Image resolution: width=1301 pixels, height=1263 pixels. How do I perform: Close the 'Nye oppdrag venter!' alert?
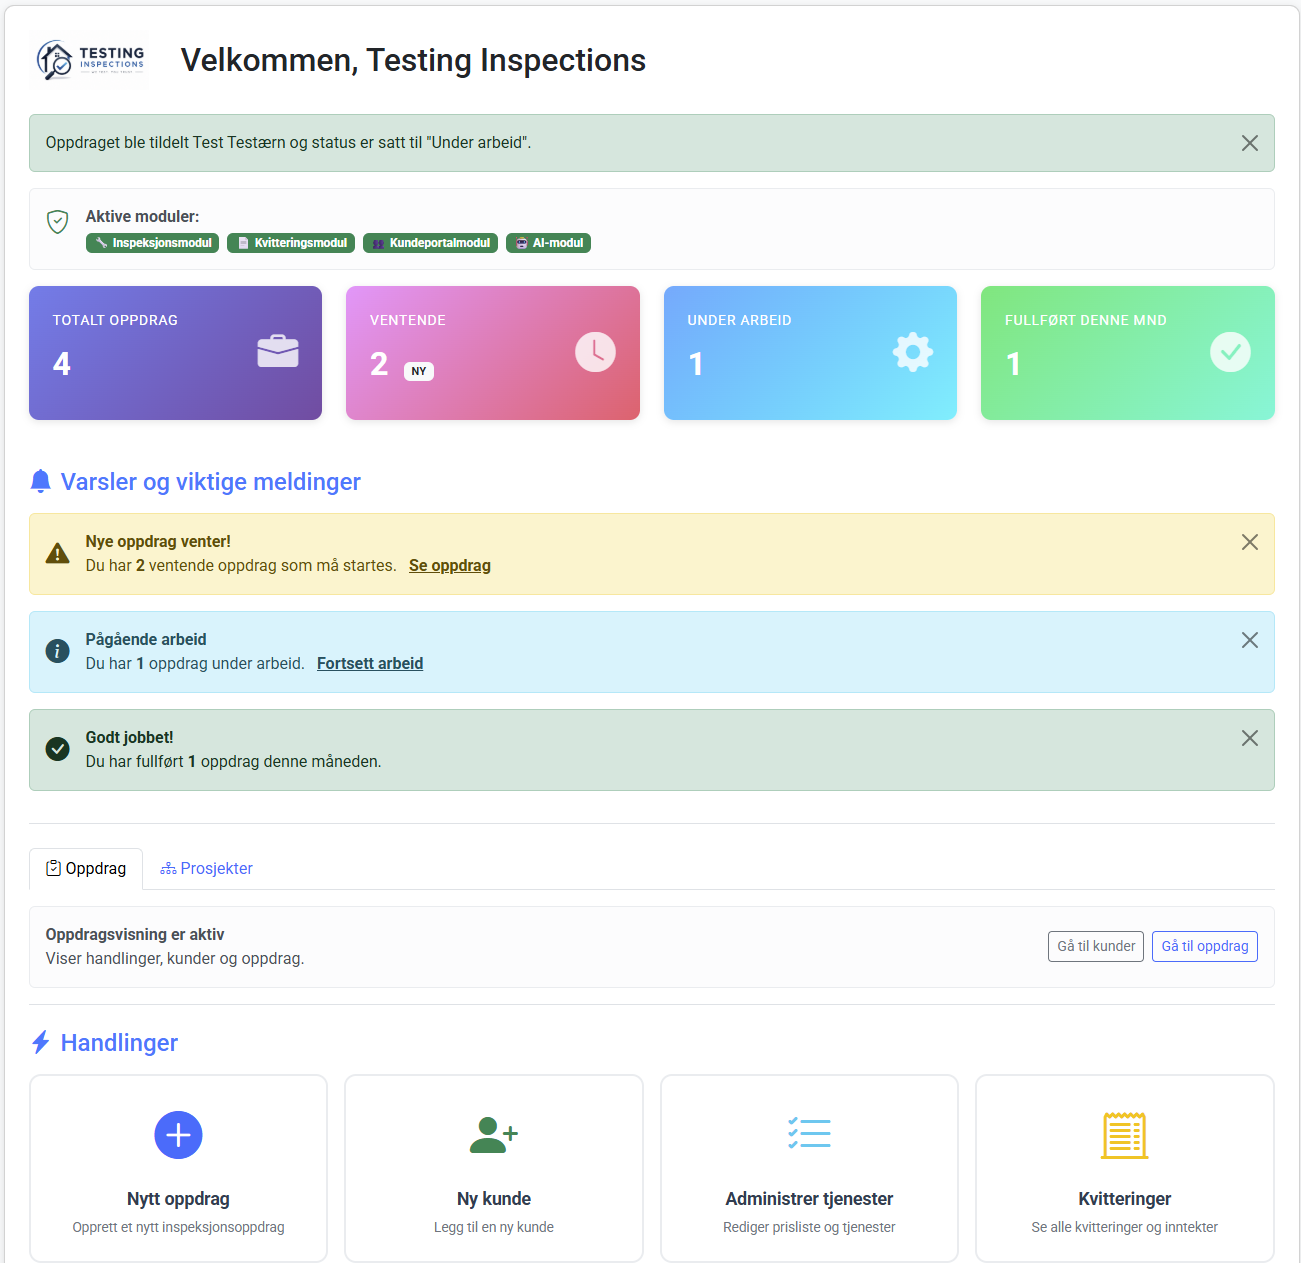tap(1249, 542)
